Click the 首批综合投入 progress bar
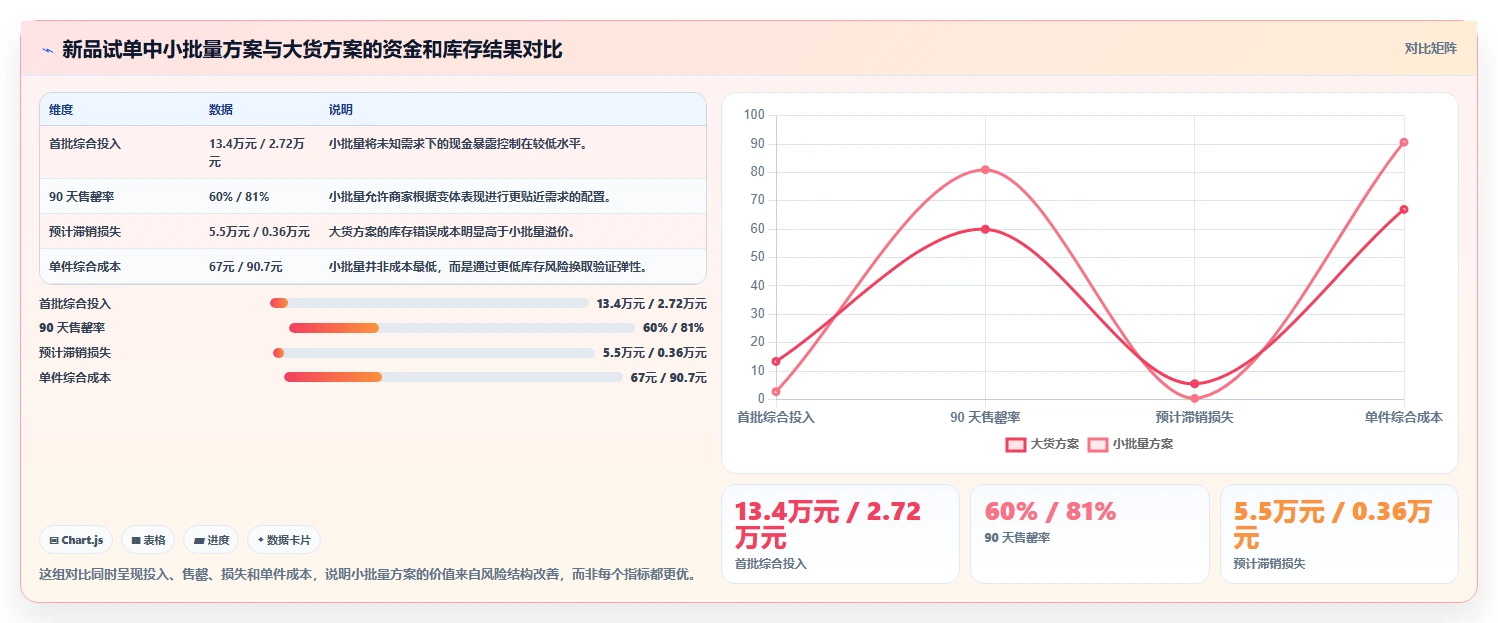 click(429, 303)
